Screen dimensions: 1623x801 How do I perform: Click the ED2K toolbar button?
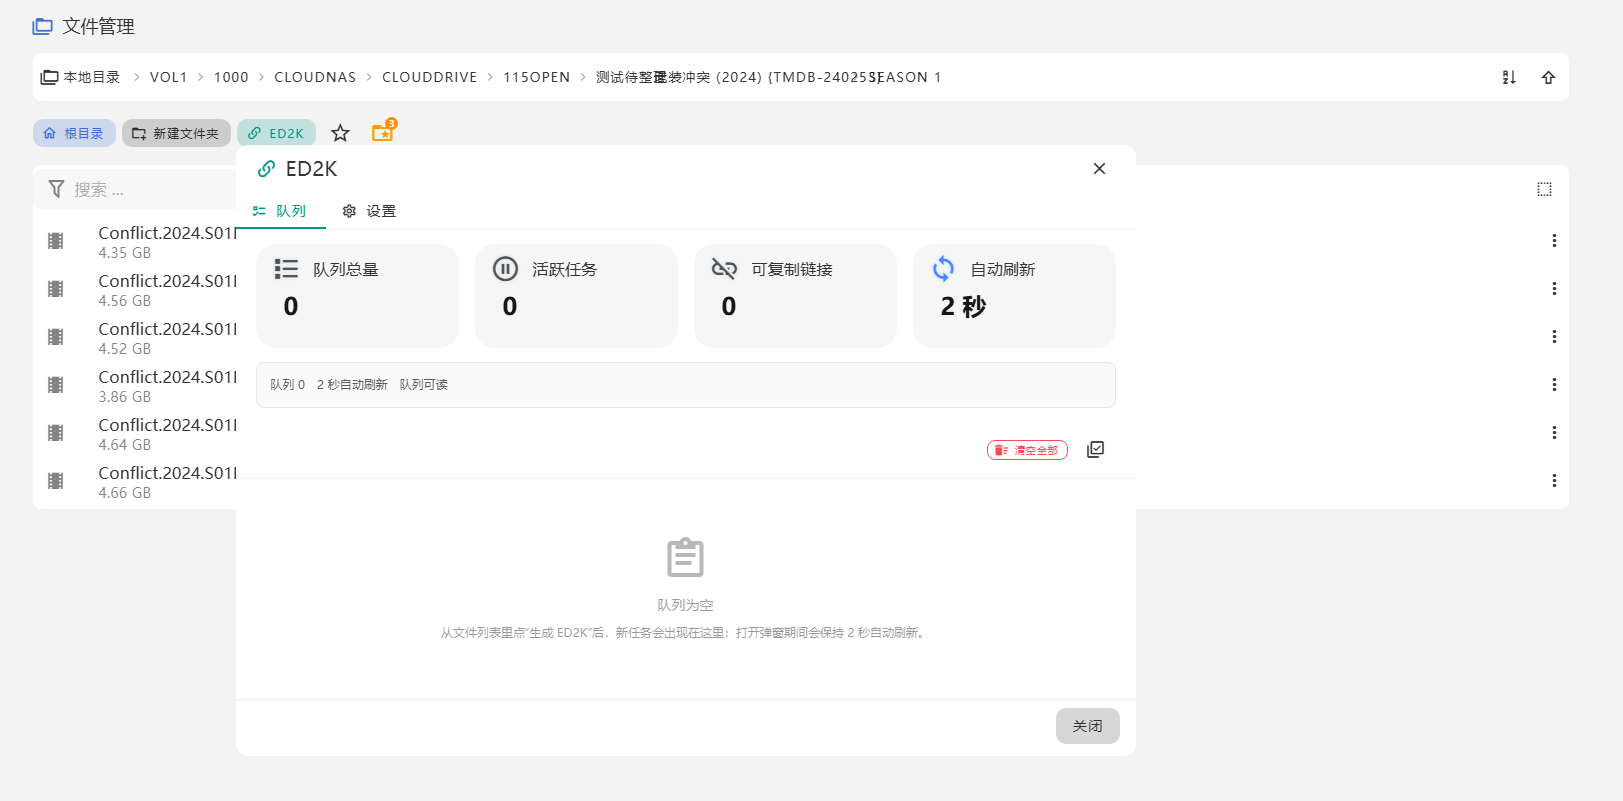point(276,133)
